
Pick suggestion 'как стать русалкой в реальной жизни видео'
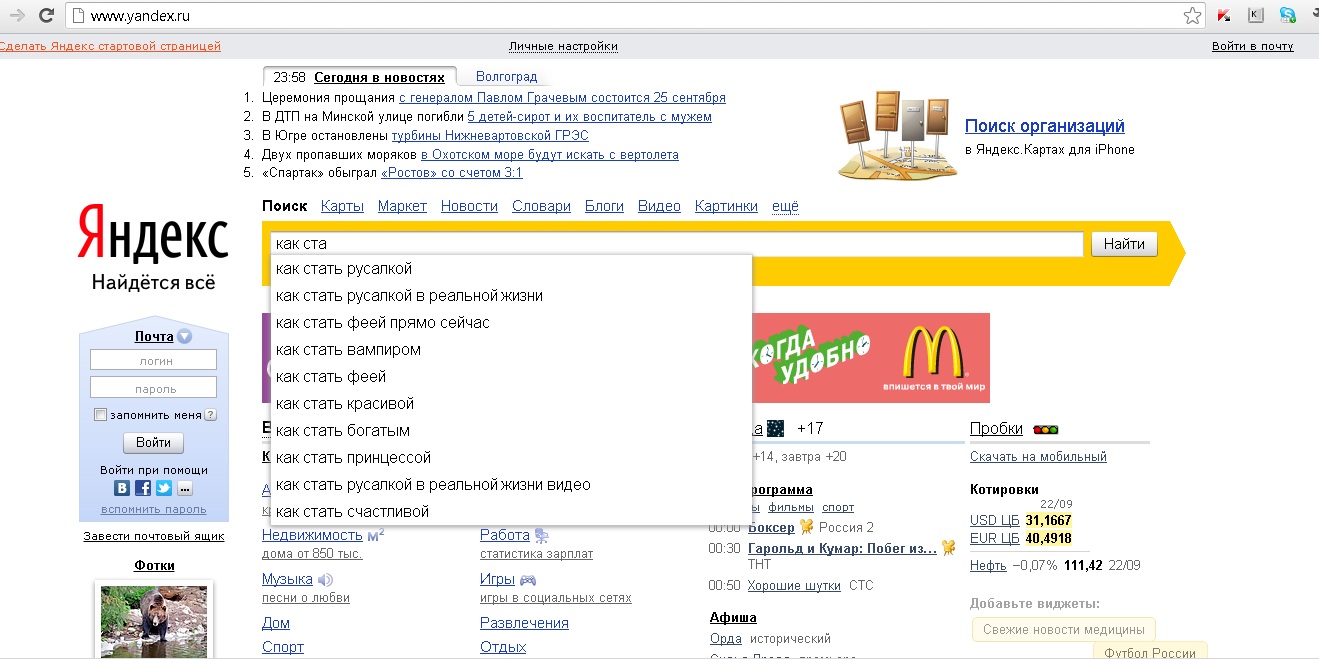tap(511, 485)
